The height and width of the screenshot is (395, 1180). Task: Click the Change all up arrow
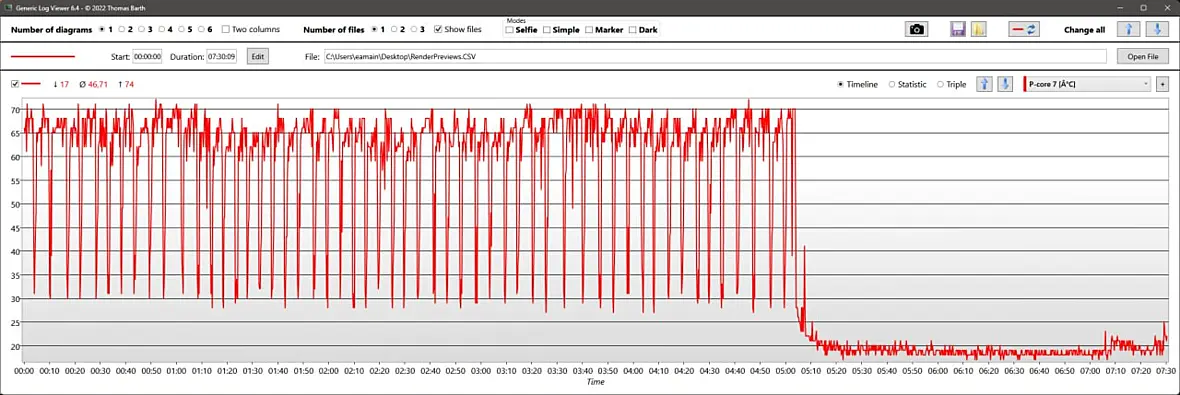[x=1127, y=29]
